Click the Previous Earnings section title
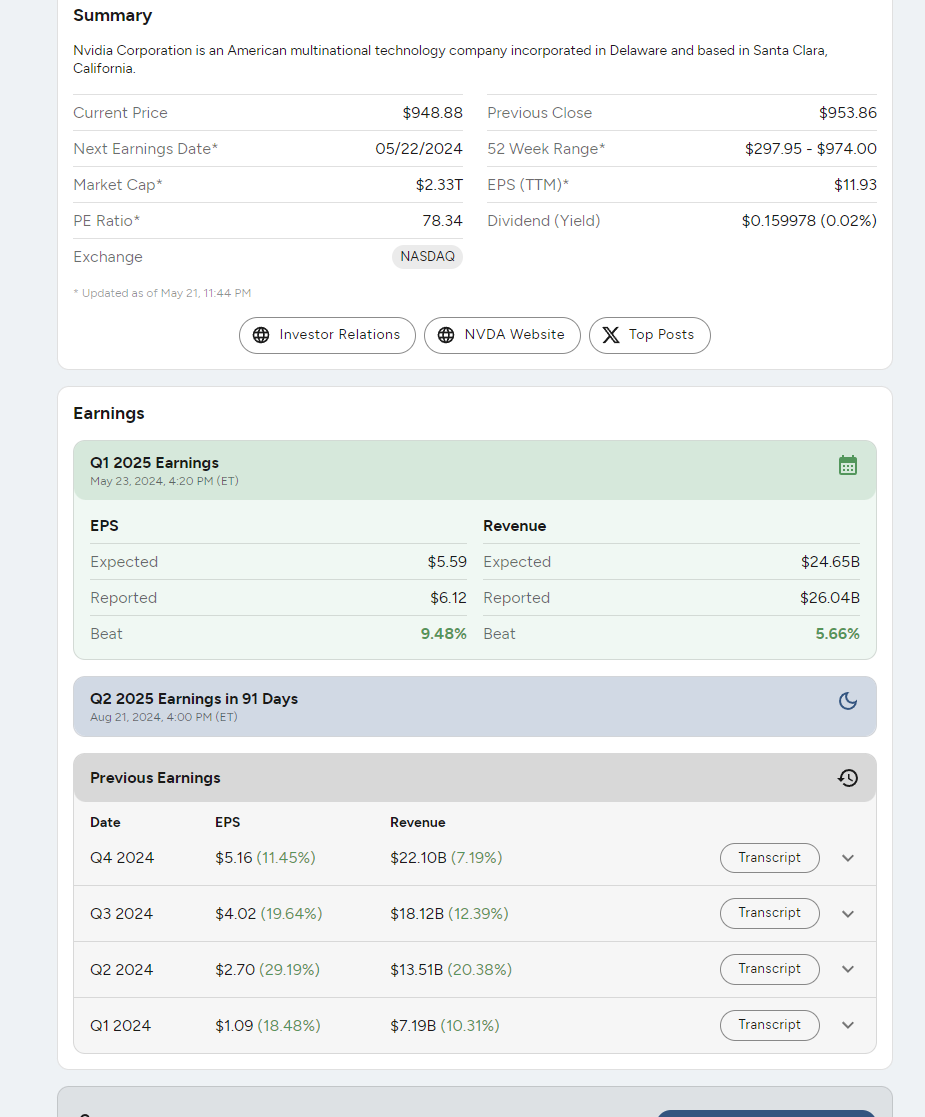This screenshot has width=925, height=1117. point(155,778)
